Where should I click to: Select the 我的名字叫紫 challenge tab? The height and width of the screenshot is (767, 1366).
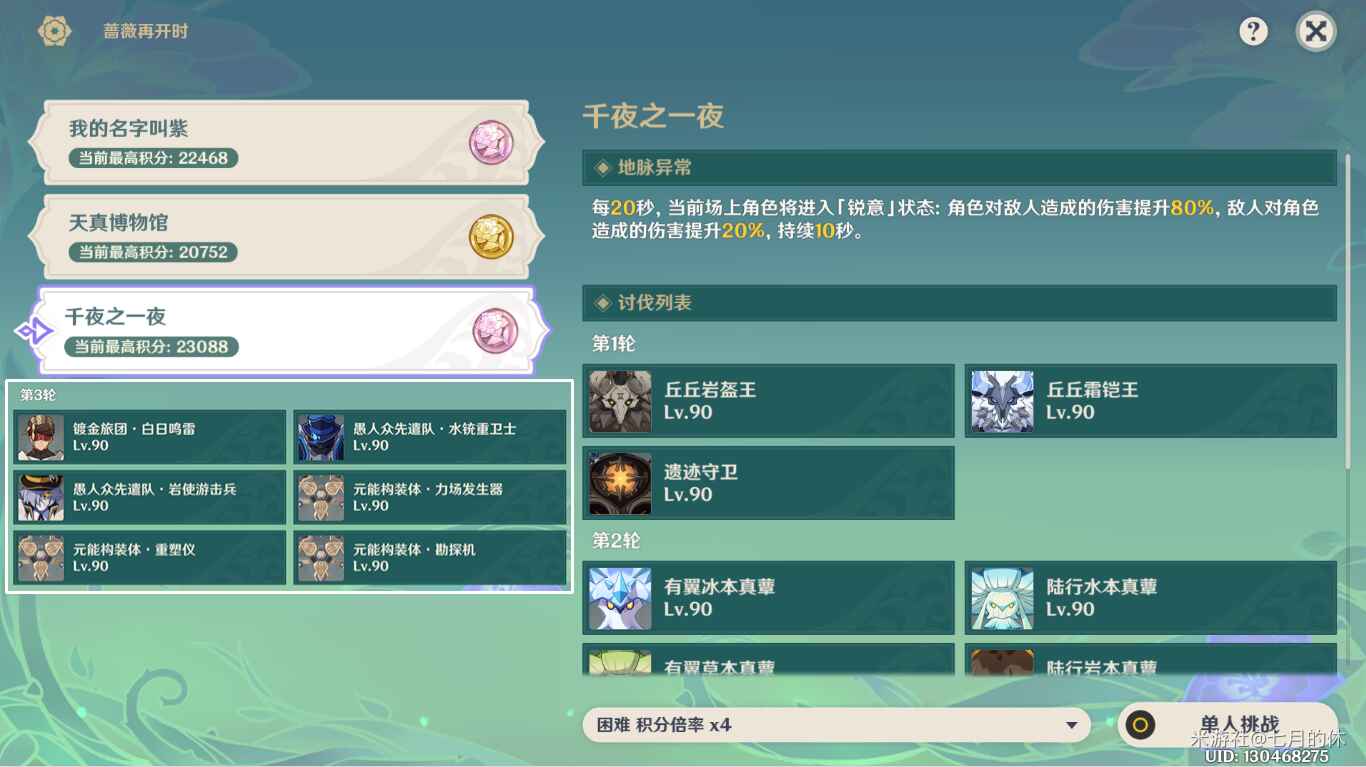[286, 142]
